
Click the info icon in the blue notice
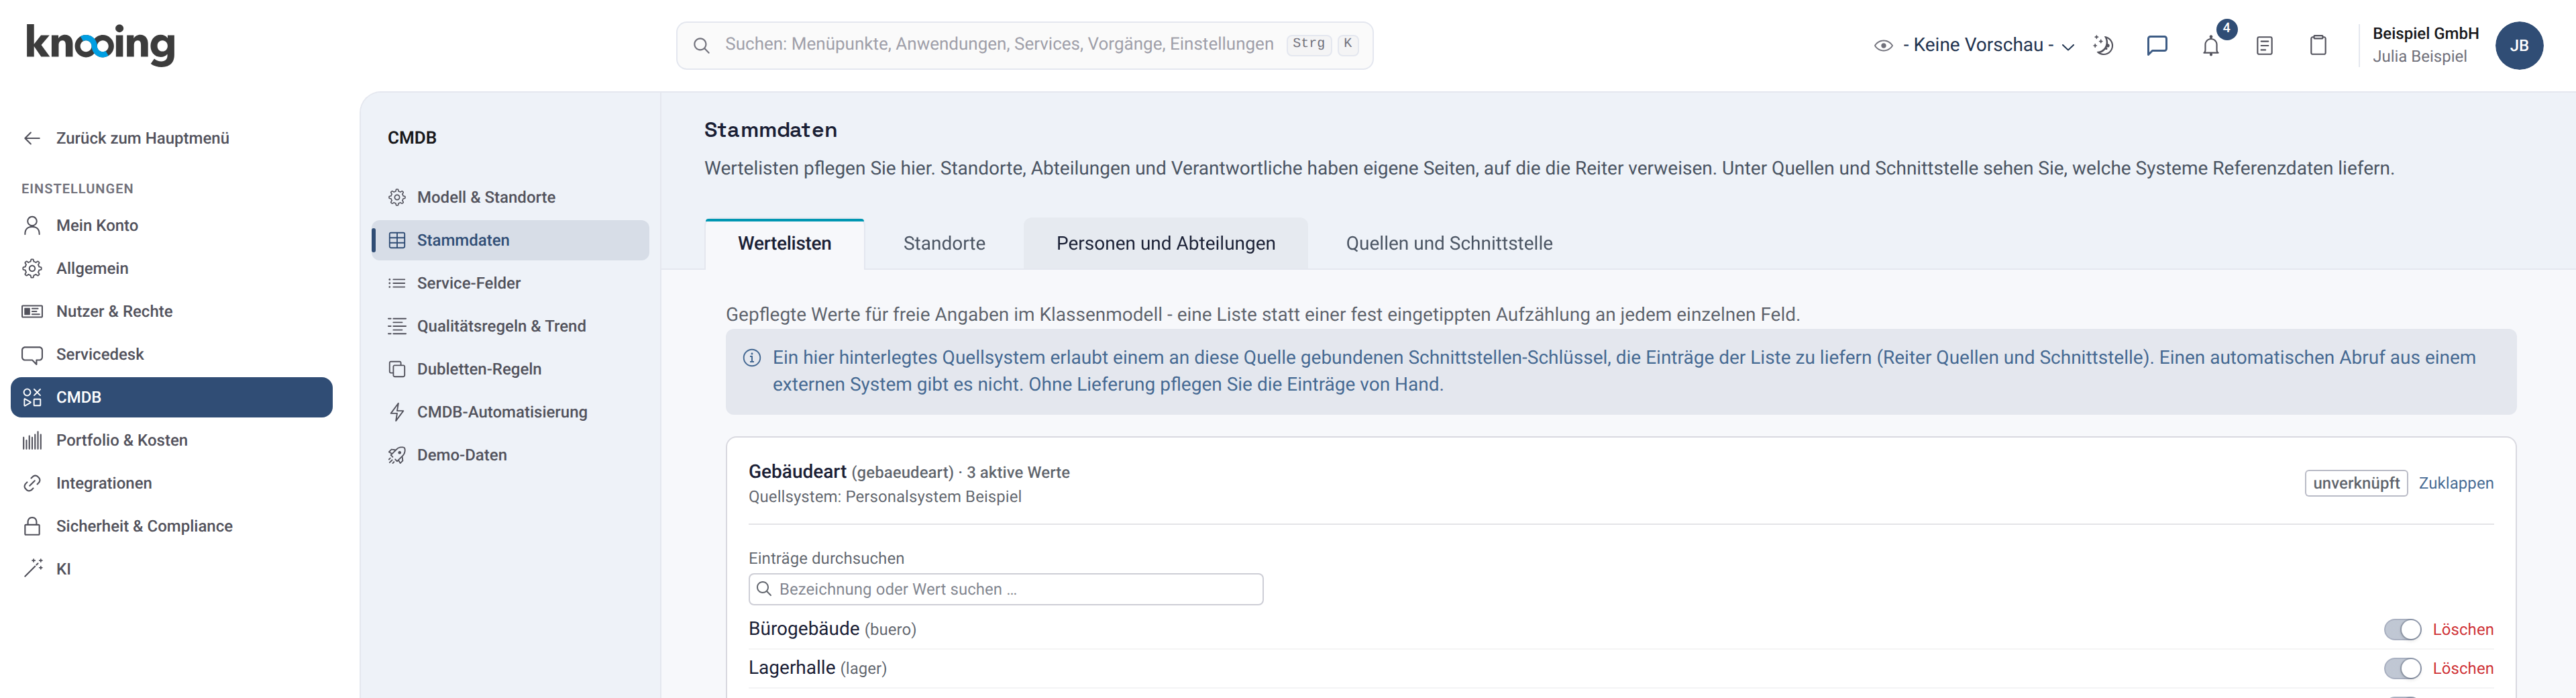click(752, 358)
